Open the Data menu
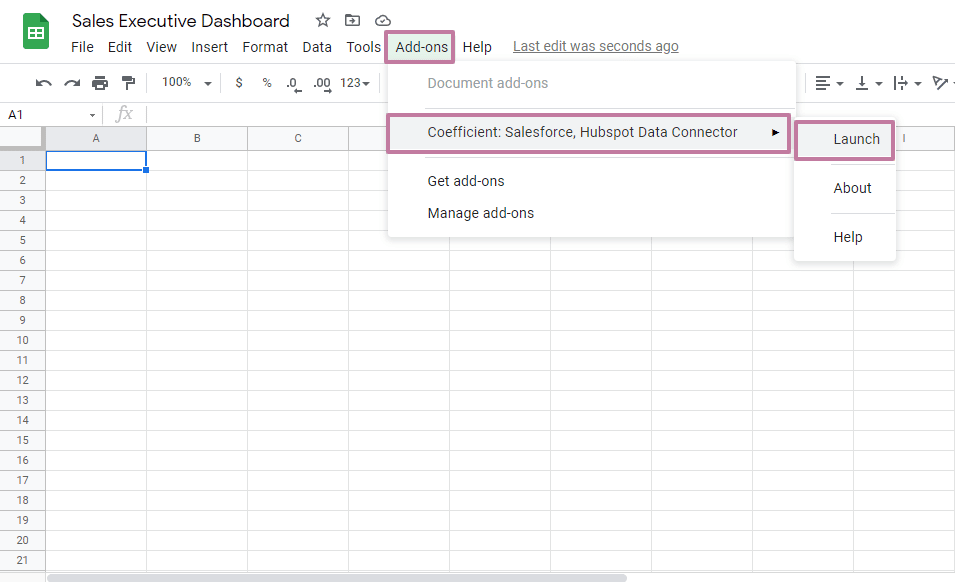The height and width of the screenshot is (582, 955). tap(317, 47)
